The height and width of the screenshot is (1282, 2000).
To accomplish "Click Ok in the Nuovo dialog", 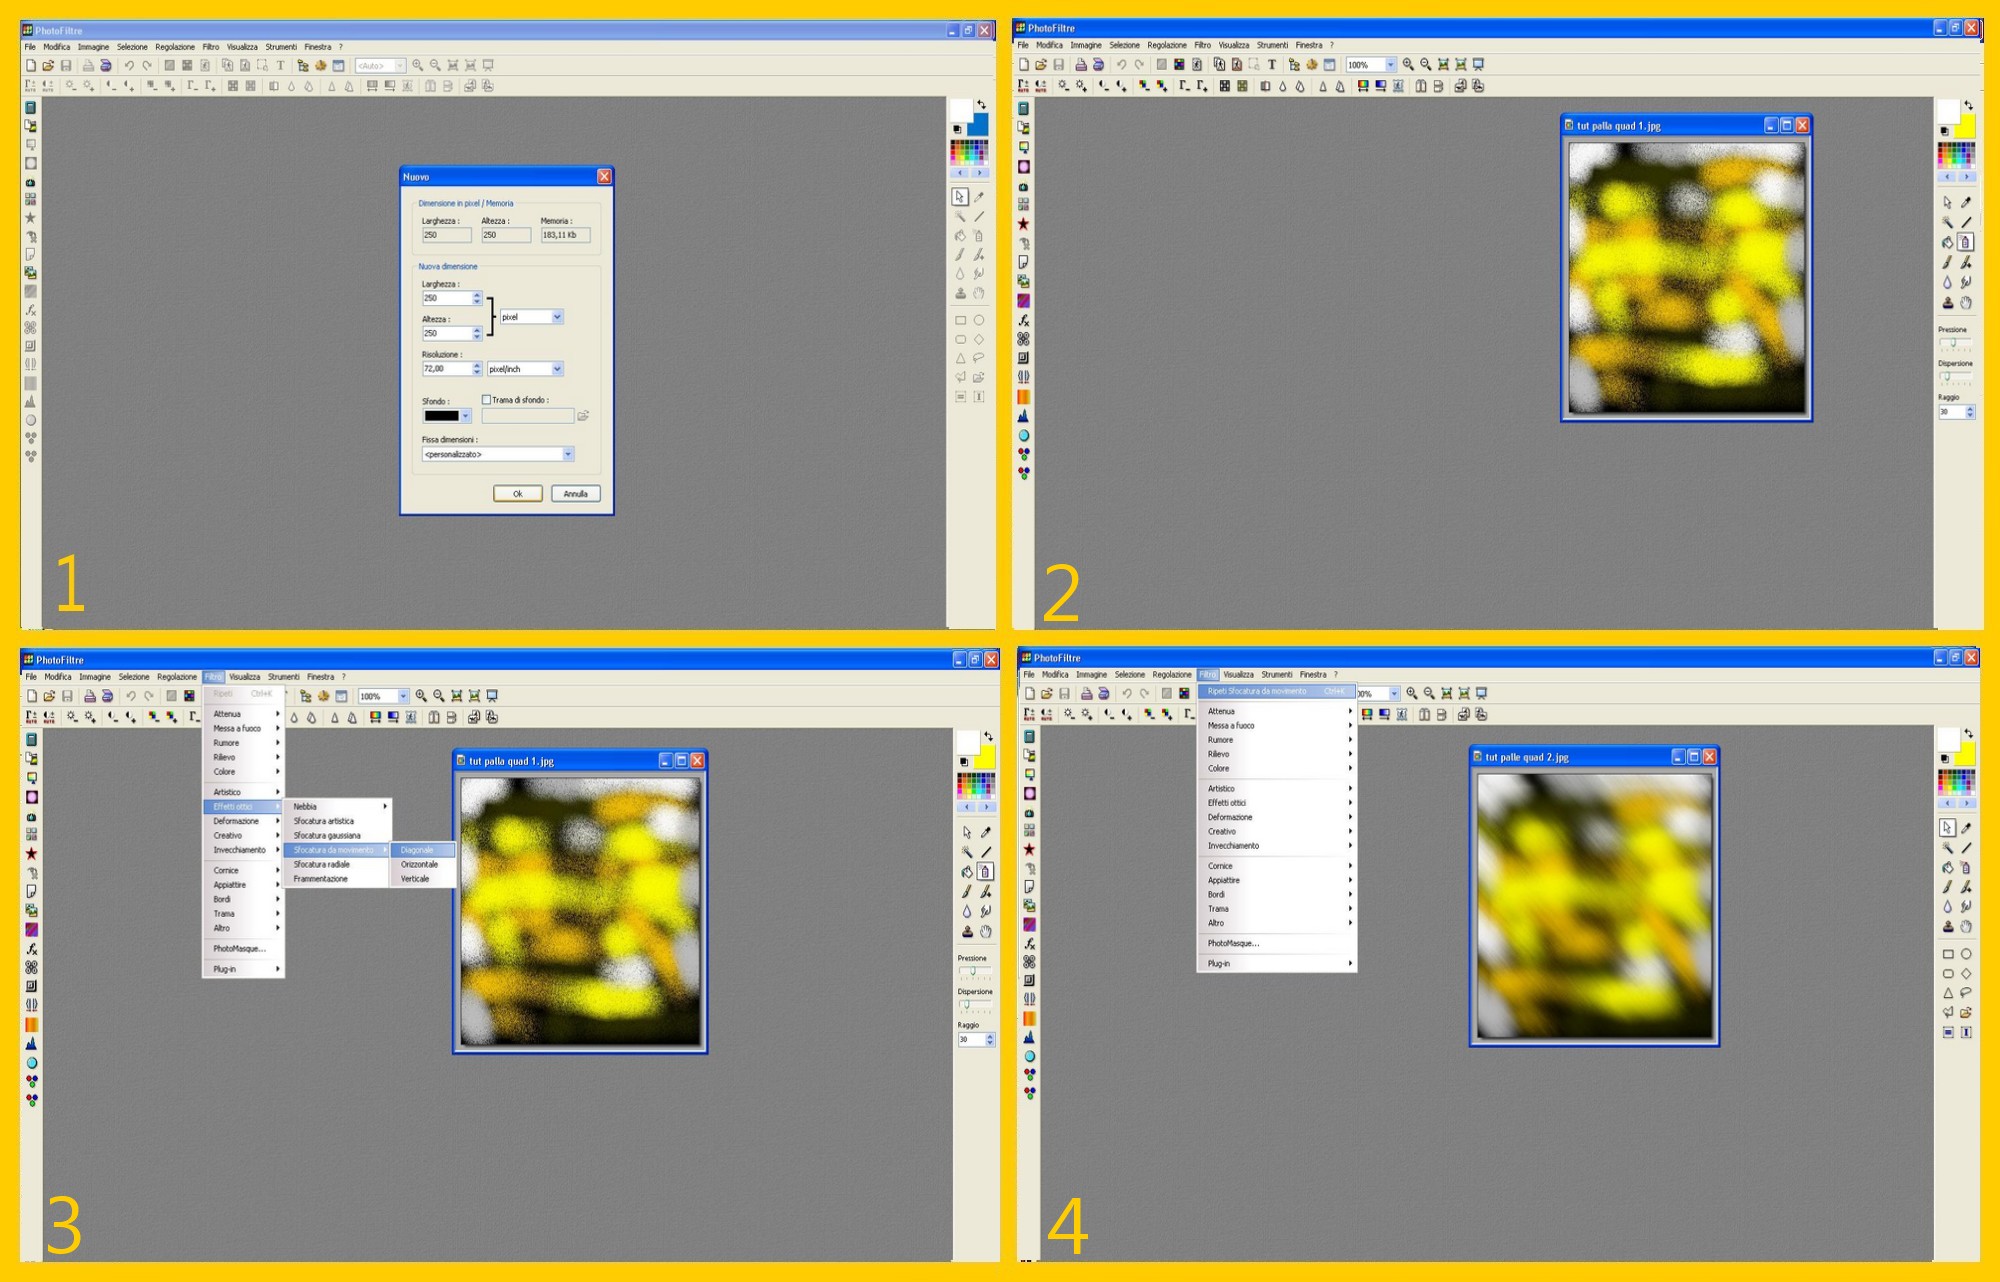I will 517,494.
